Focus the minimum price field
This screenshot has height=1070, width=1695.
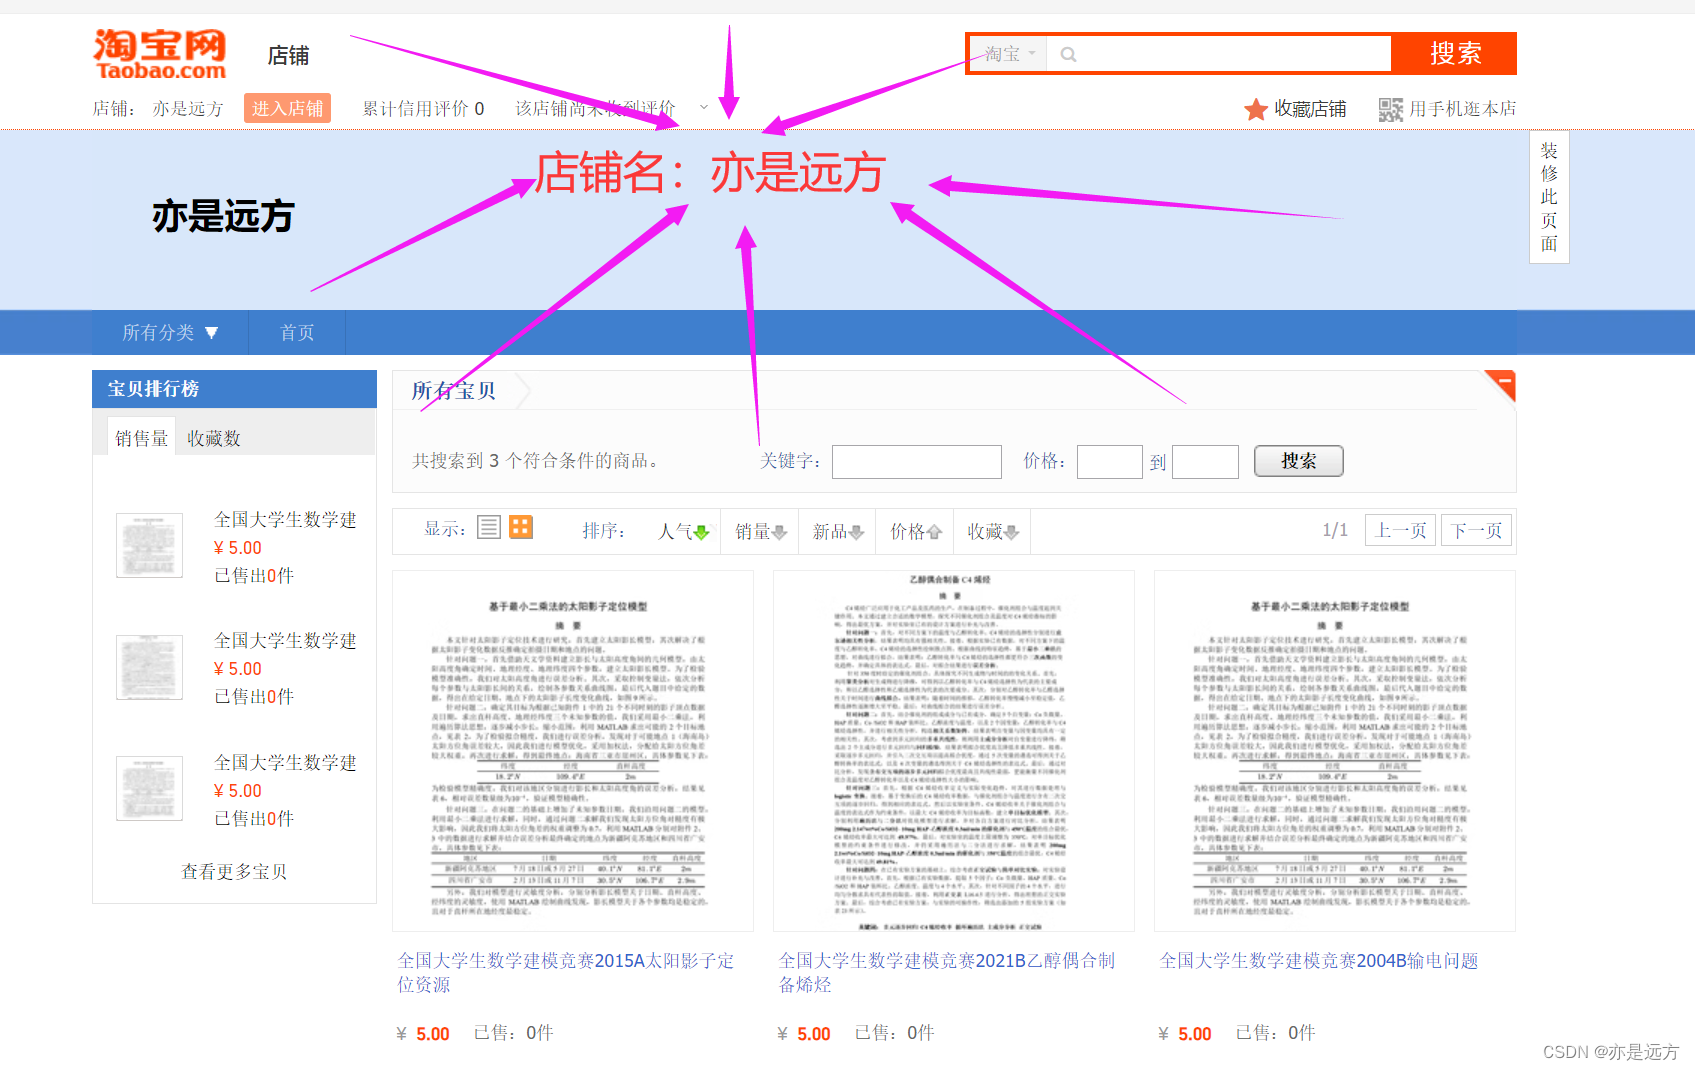click(x=1109, y=462)
